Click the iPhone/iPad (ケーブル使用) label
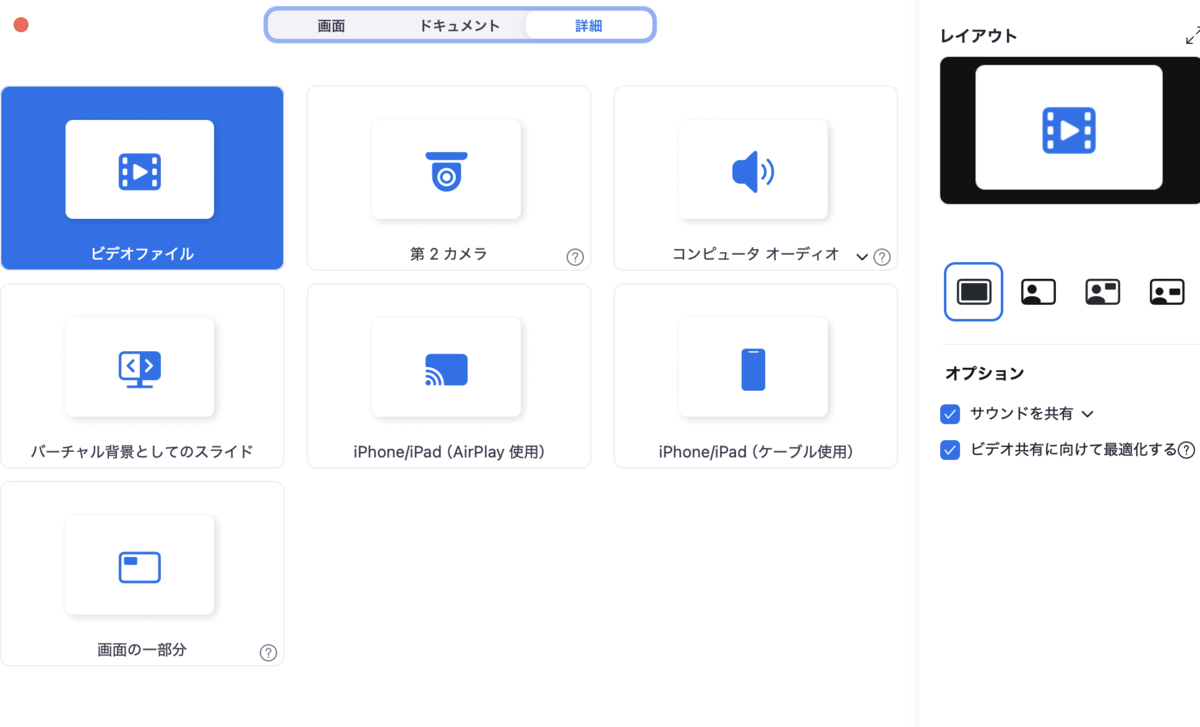Viewport: 1200px width, 727px height. click(756, 452)
